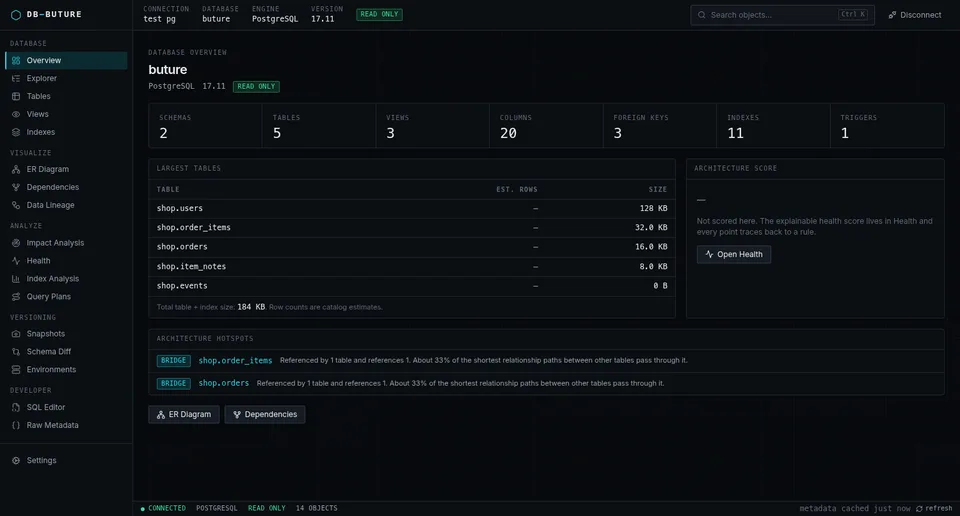Click the Snapshots camera icon
The width and height of the screenshot is (960, 516).
click(x=16, y=334)
